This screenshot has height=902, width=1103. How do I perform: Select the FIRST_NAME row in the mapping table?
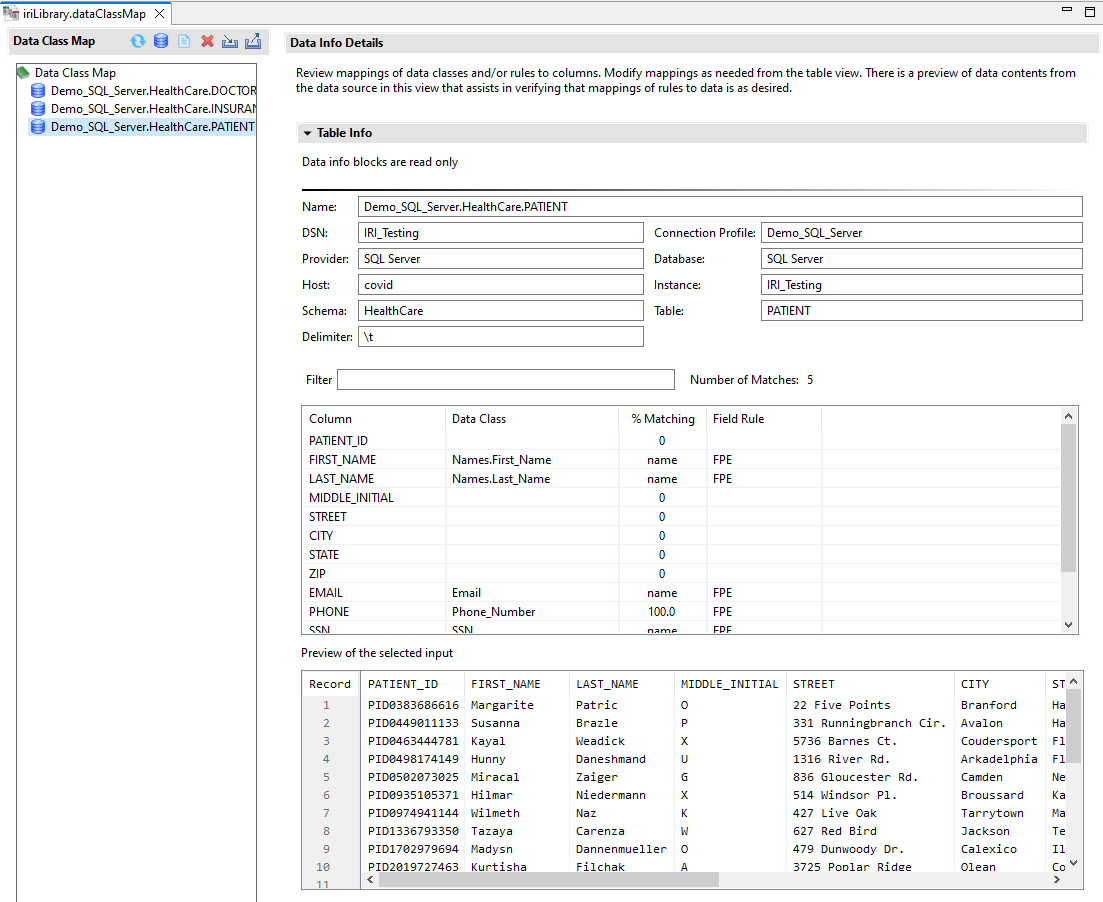(x=343, y=460)
